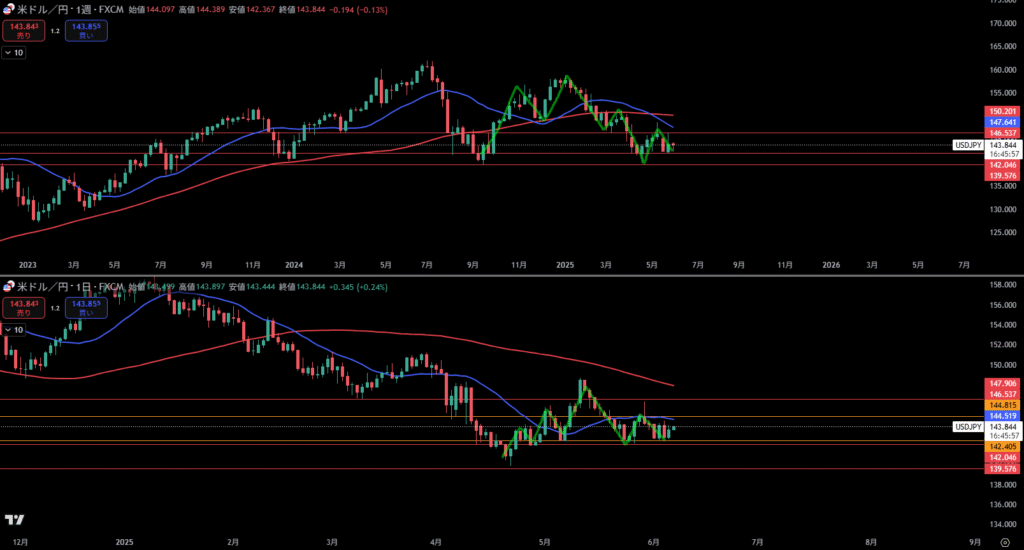Select the 米ドル/円・1日・FXCM symbol title

[x=71, y=287]
